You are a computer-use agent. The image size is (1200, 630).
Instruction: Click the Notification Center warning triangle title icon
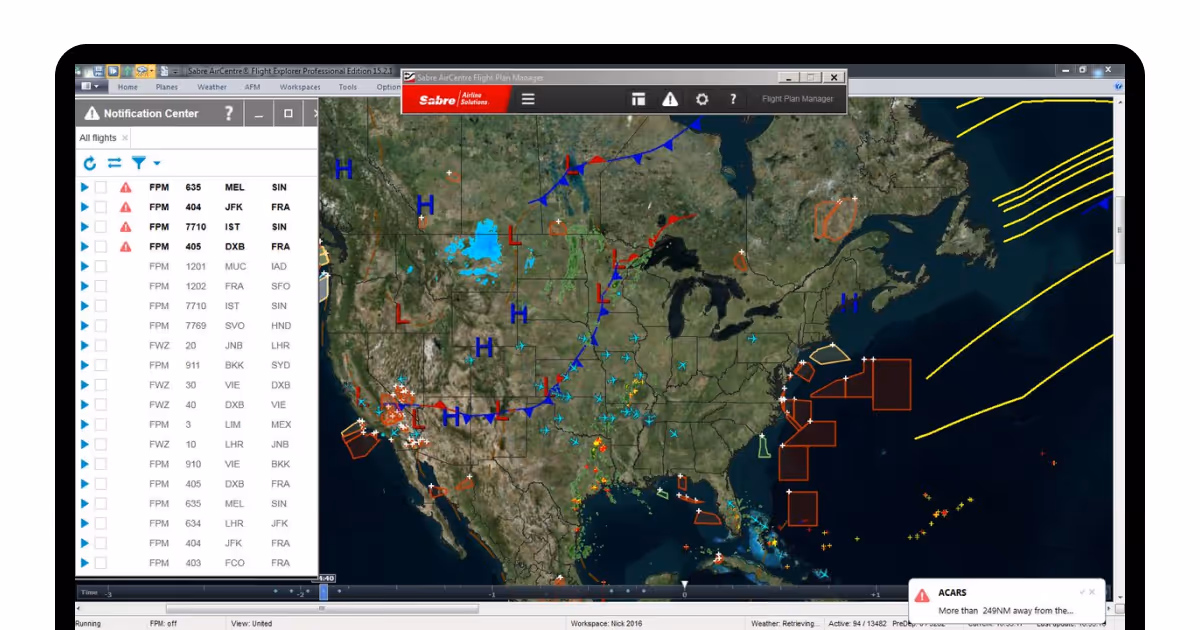click(92, 113)
